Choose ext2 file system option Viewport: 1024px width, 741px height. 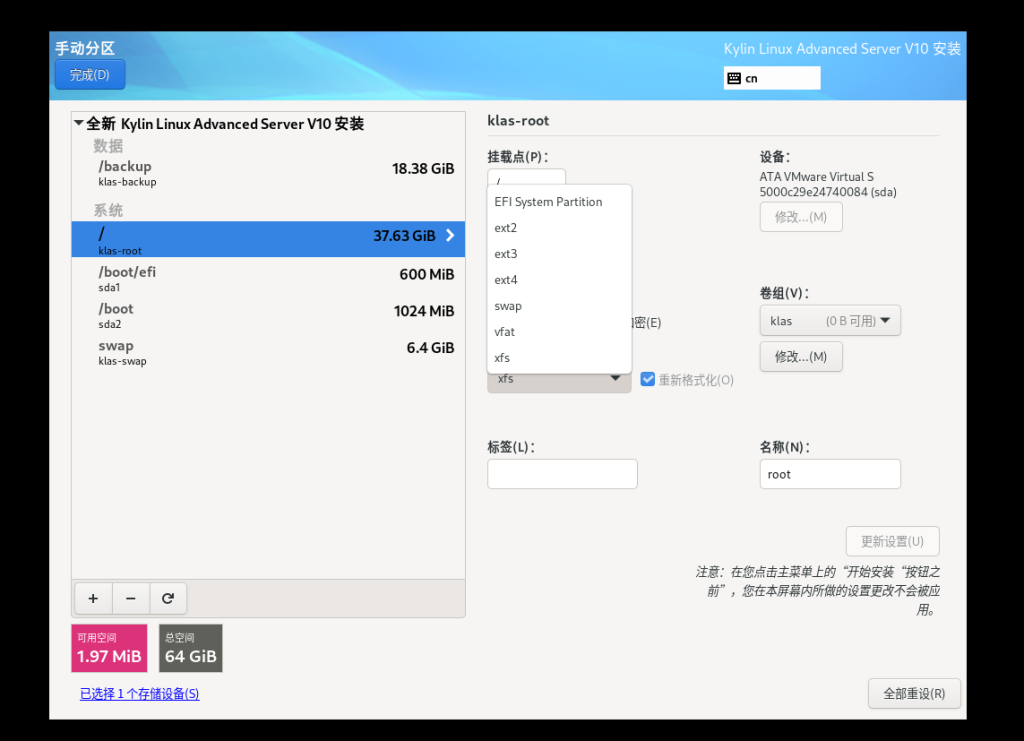[559, 228]
